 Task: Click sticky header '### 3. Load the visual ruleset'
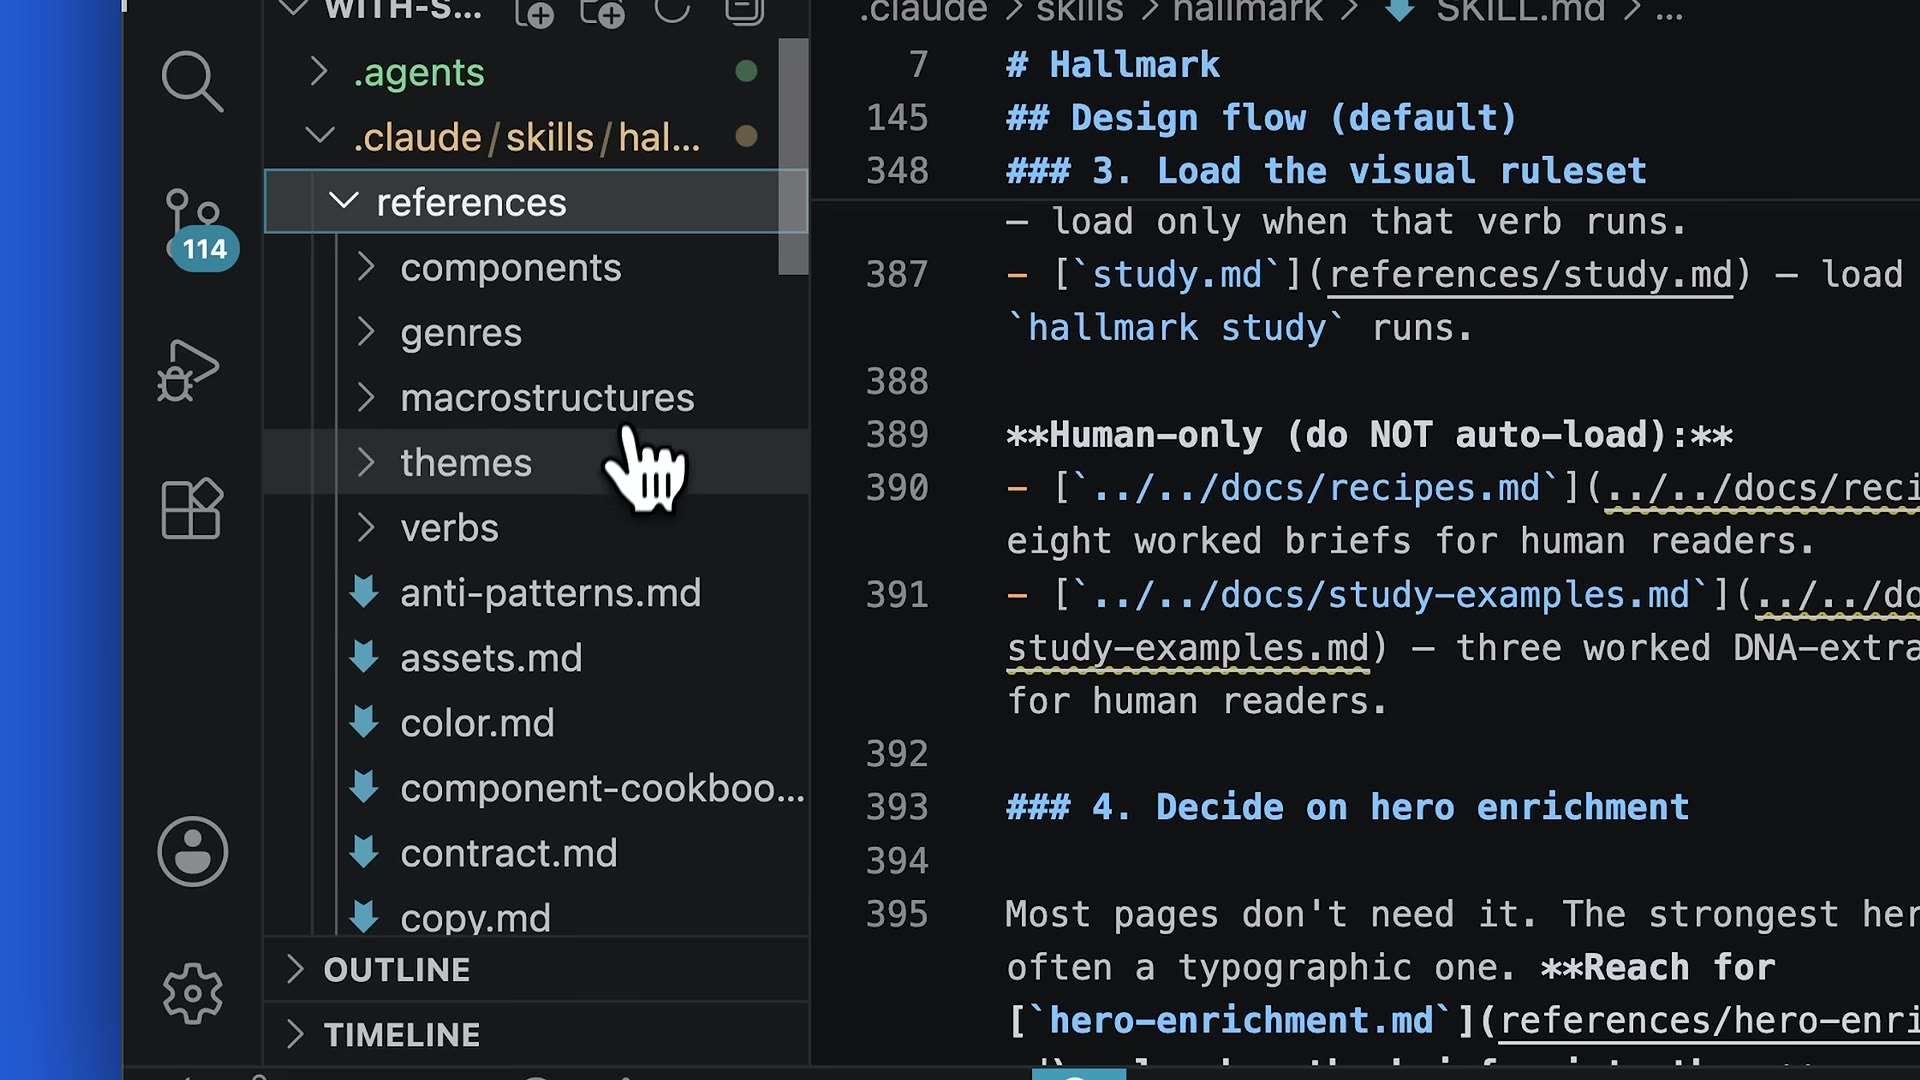pyautogui.click(x=1326, y=170)
